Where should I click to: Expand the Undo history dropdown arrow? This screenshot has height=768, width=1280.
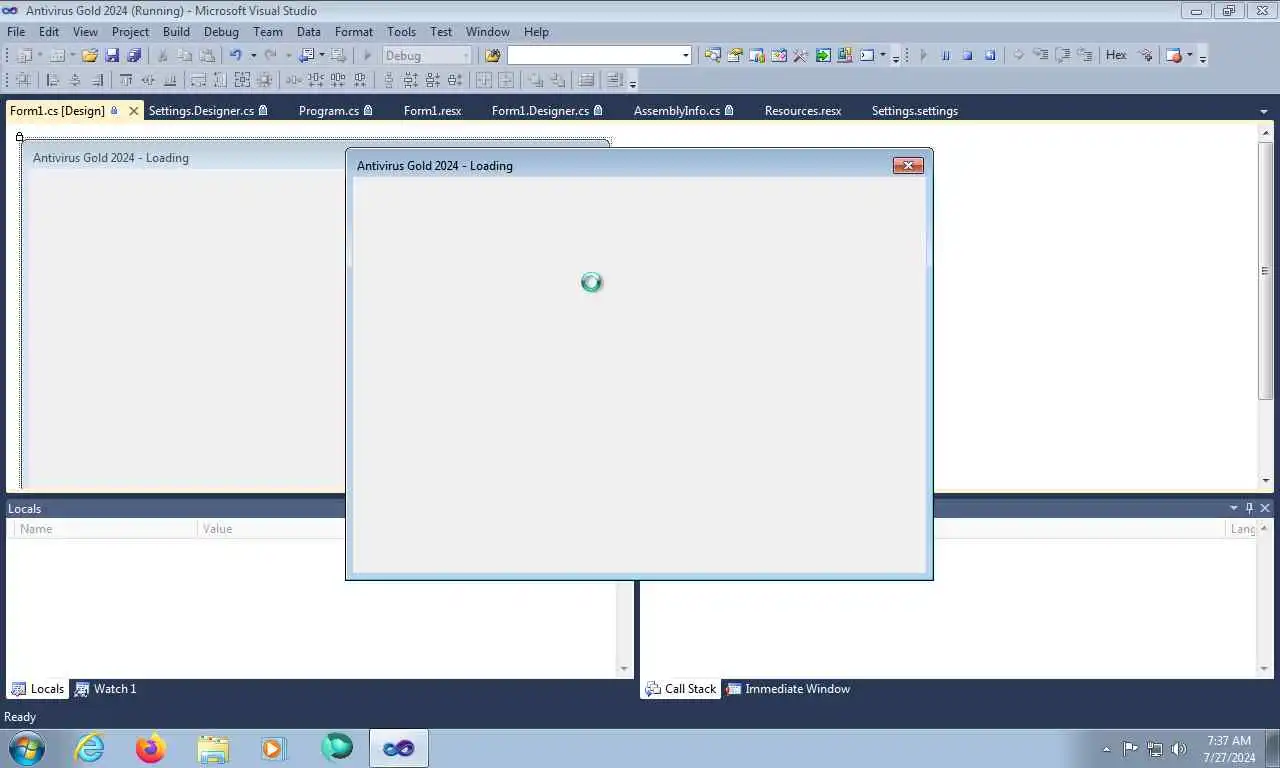click(x=253, y=55)
